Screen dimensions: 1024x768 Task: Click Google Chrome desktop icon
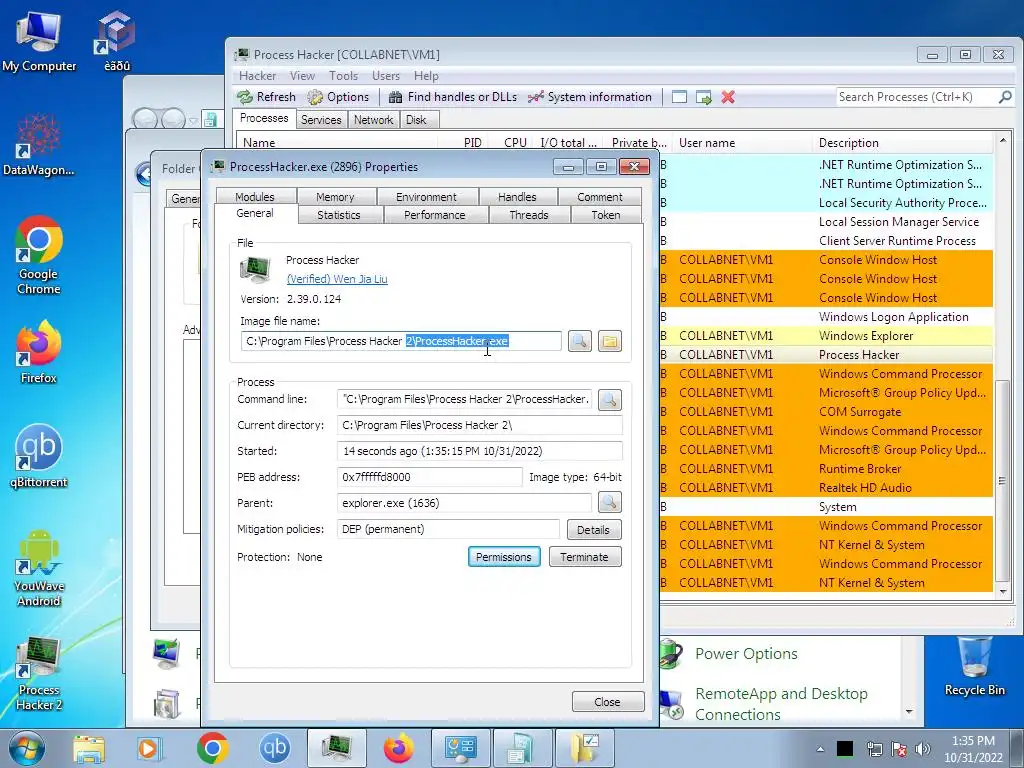[x=39, y=255]
